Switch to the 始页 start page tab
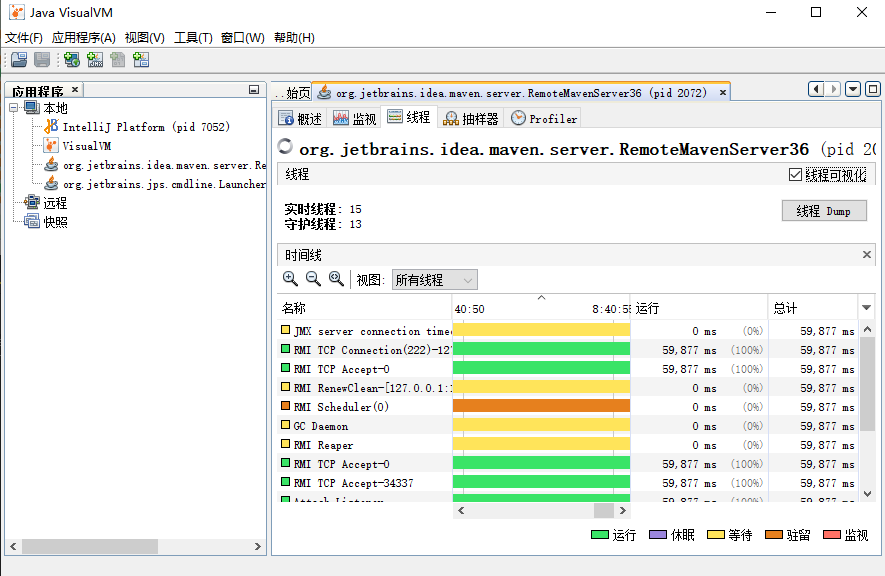885x576 pixels. pyautogui.click(x=292, y=93)
